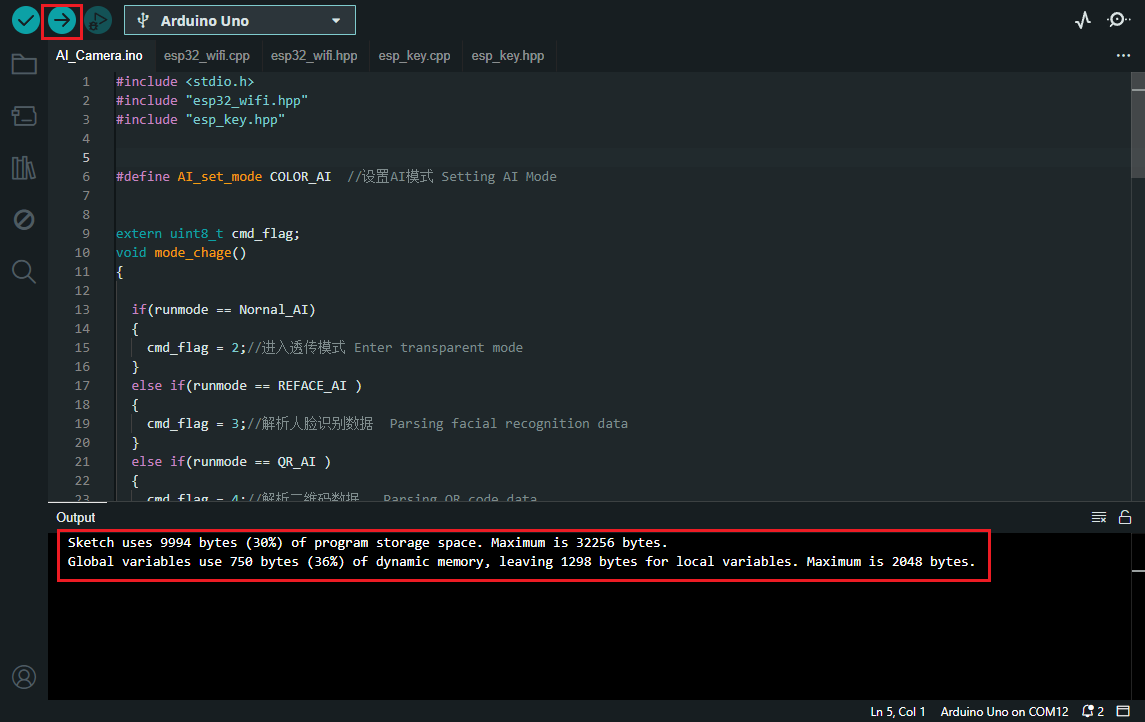Click the COLOR_AI define value

coord(300,177)
